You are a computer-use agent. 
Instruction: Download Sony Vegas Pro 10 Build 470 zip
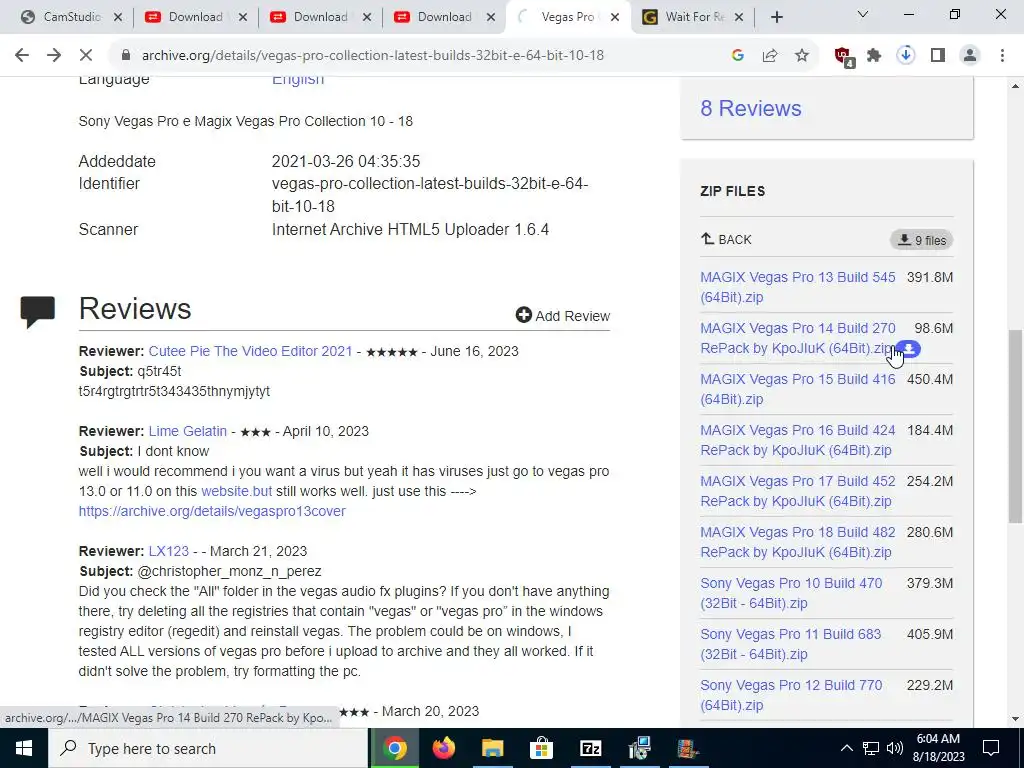tap(791, 592)
